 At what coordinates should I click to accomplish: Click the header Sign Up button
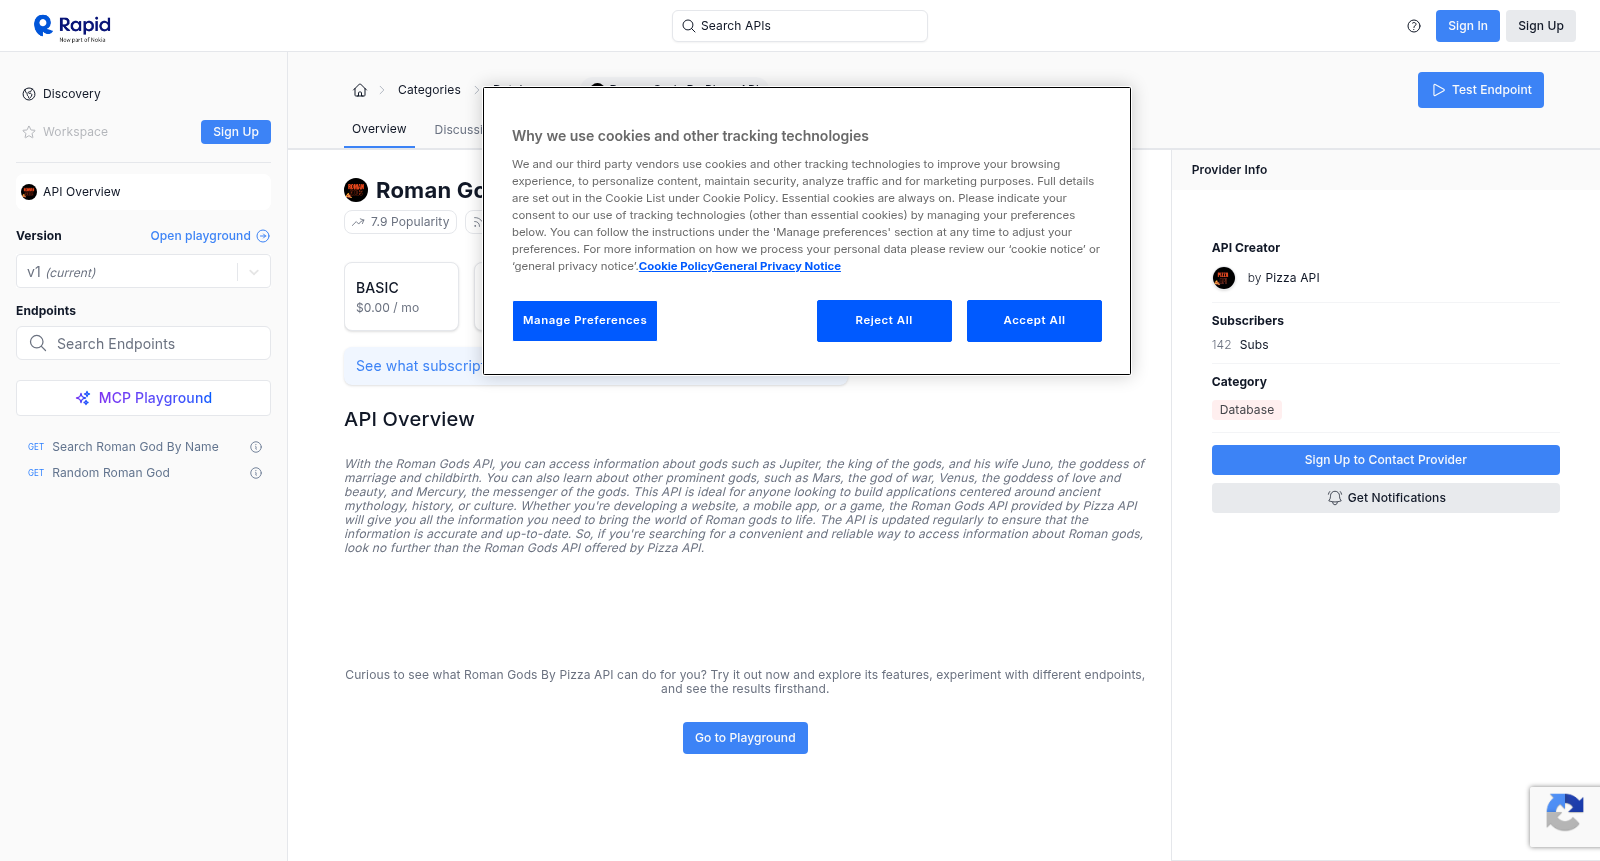click(1540, 26)
